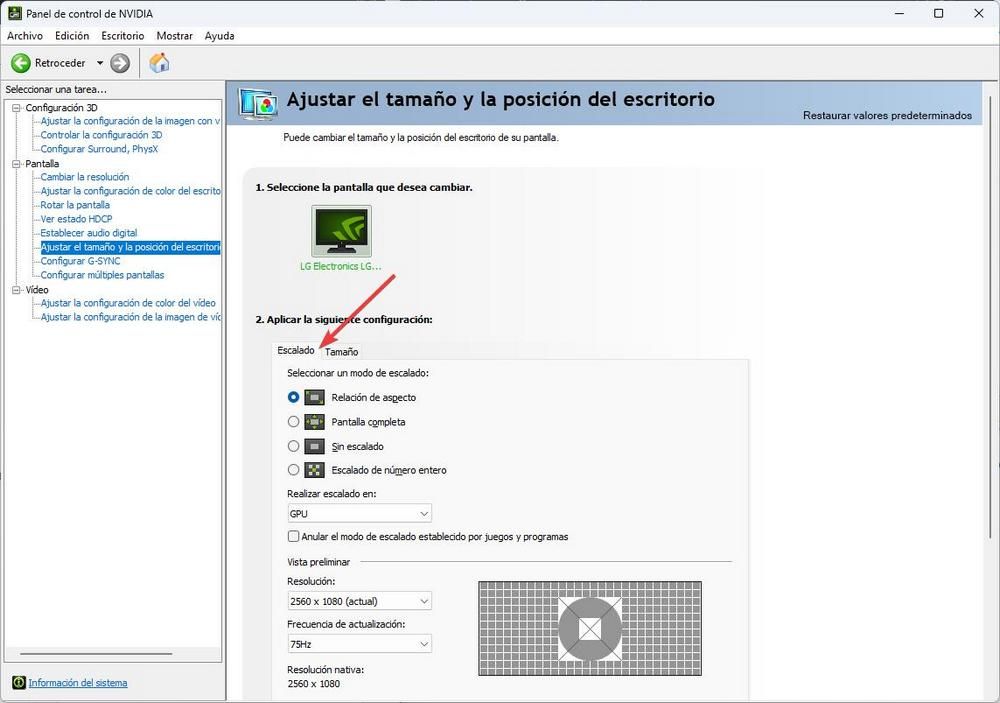Open the Frecuencia de actualización 75Hz dropdown

[x=360, y=644]
